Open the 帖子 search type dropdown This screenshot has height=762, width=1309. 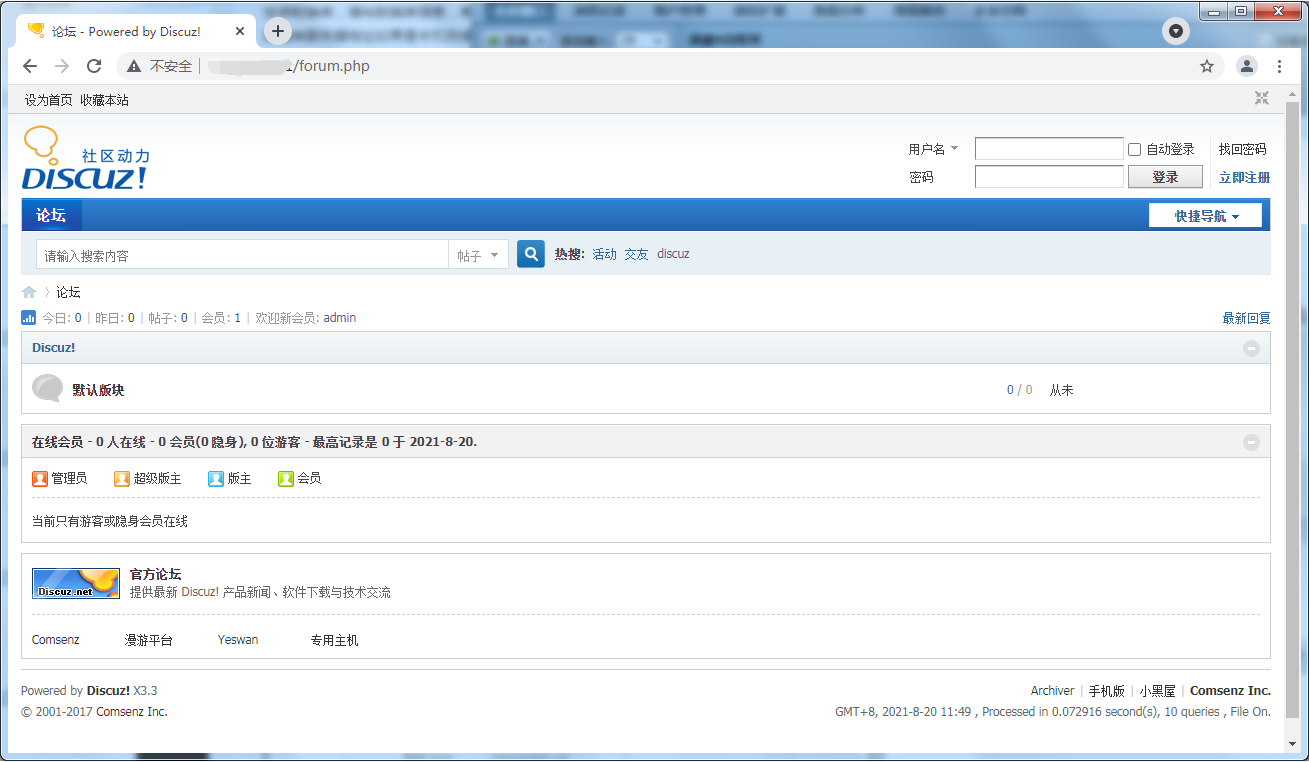(478, 255)
